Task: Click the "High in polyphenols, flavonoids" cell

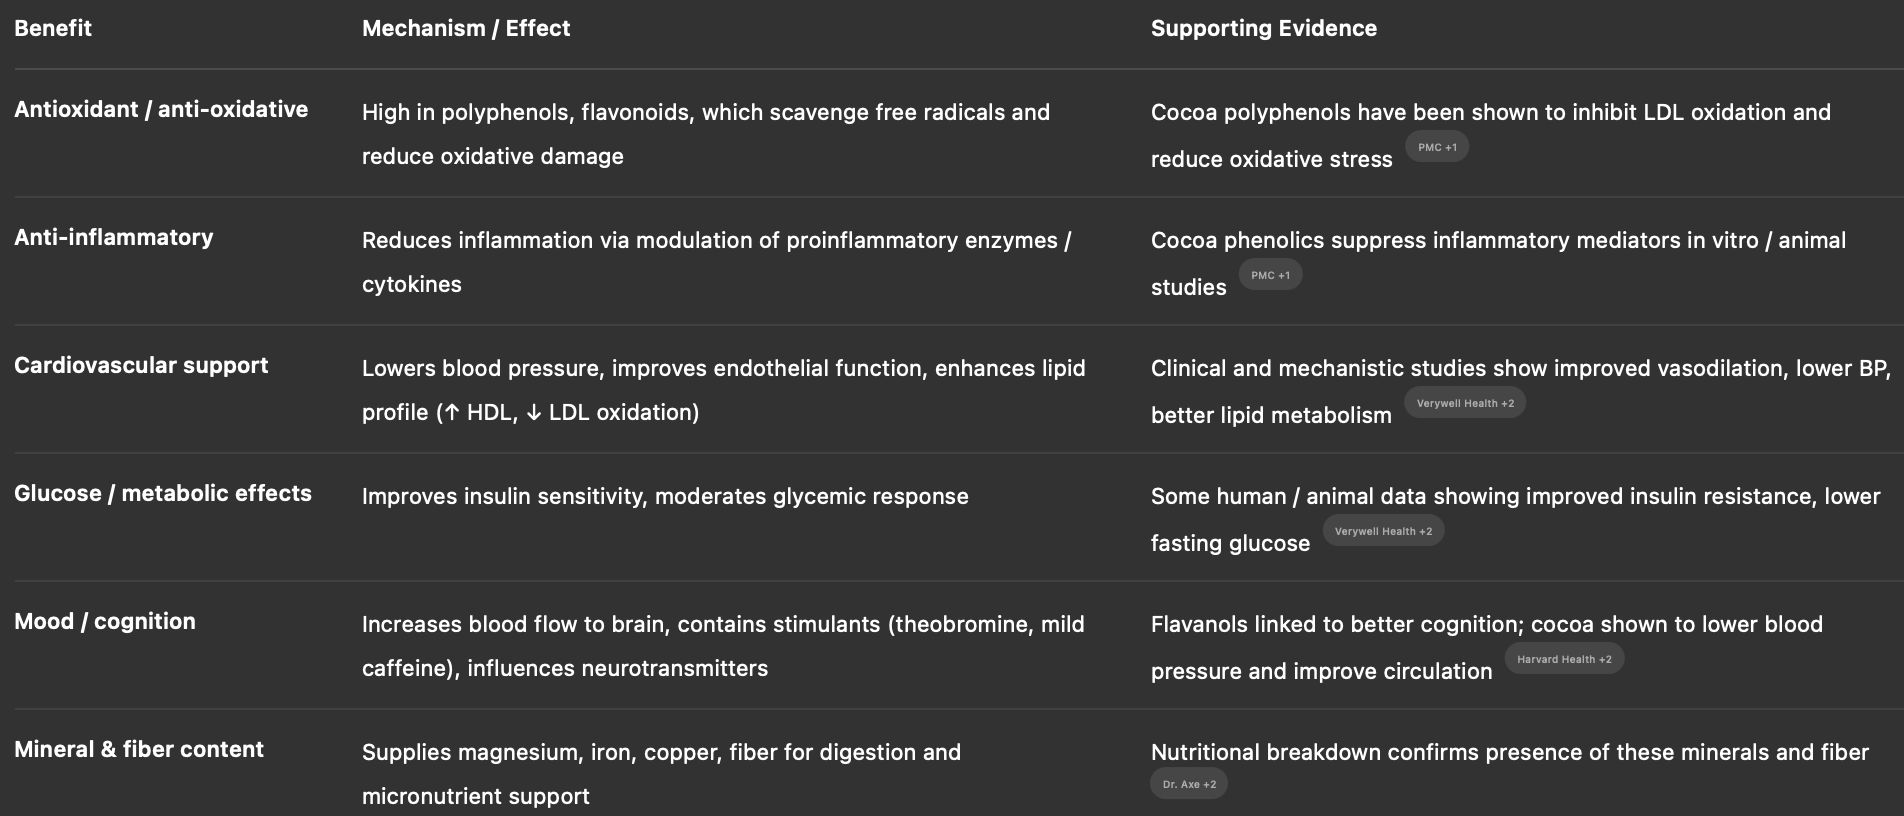Action: pos(705,133)
